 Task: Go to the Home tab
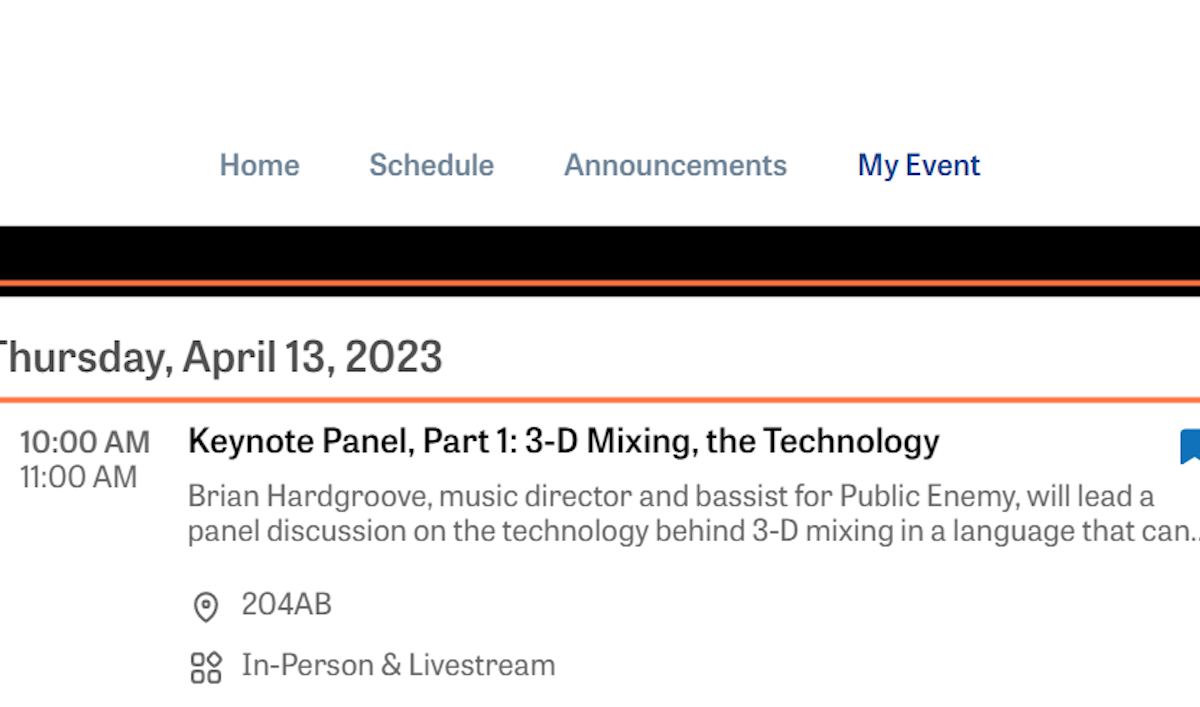tap(259, 165)
